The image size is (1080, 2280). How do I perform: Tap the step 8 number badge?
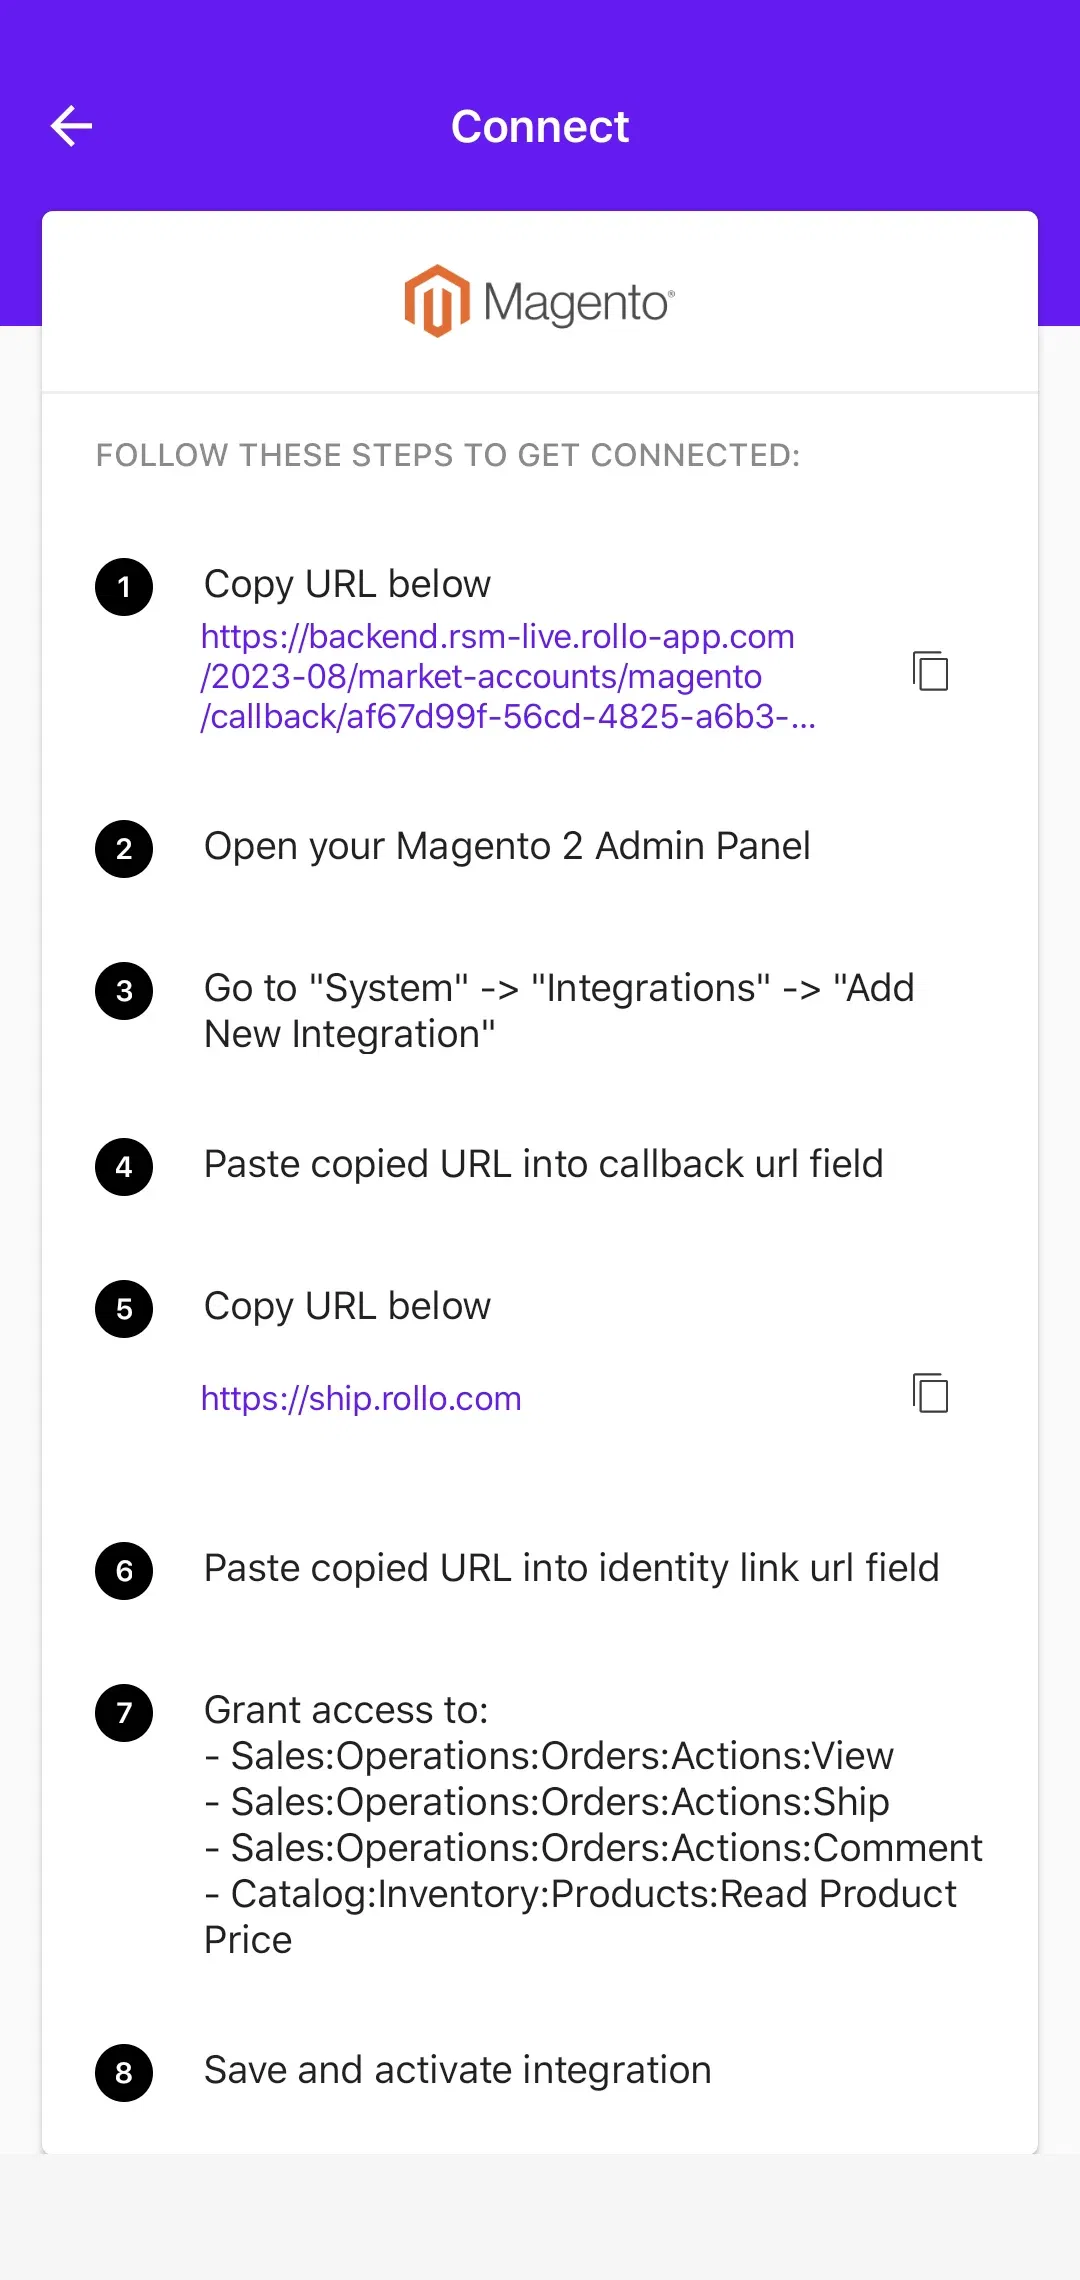[124, 2073]
